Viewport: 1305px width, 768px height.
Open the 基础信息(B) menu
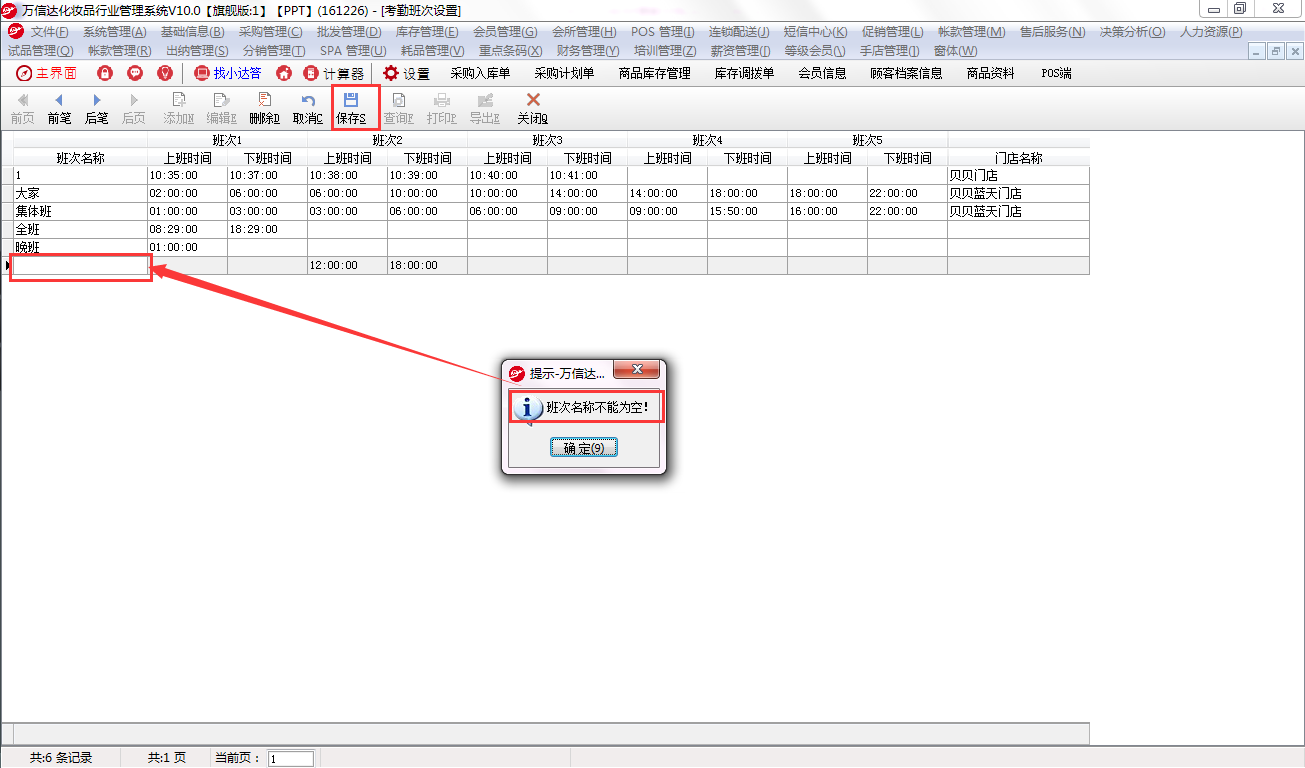192,32
